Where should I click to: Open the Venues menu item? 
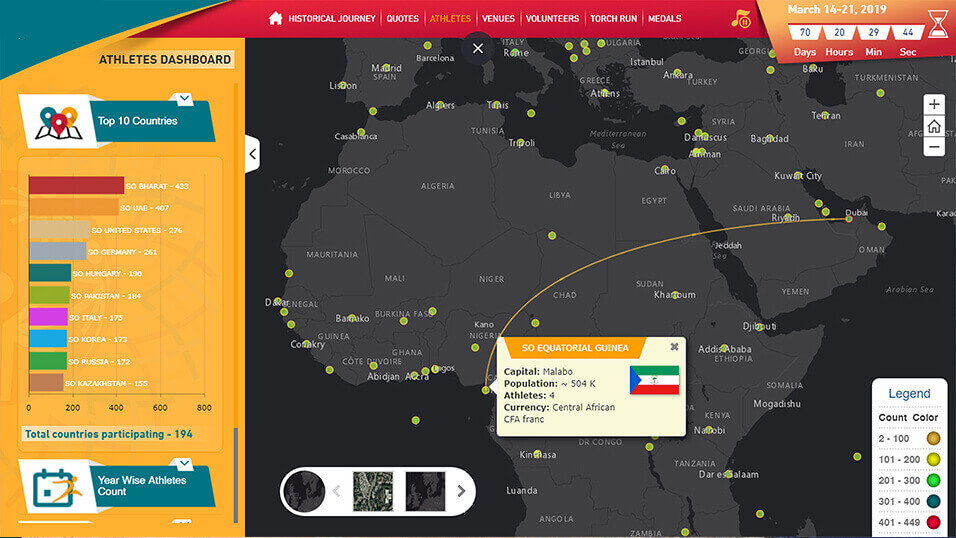pyautogui.click(x=498, y=19)
